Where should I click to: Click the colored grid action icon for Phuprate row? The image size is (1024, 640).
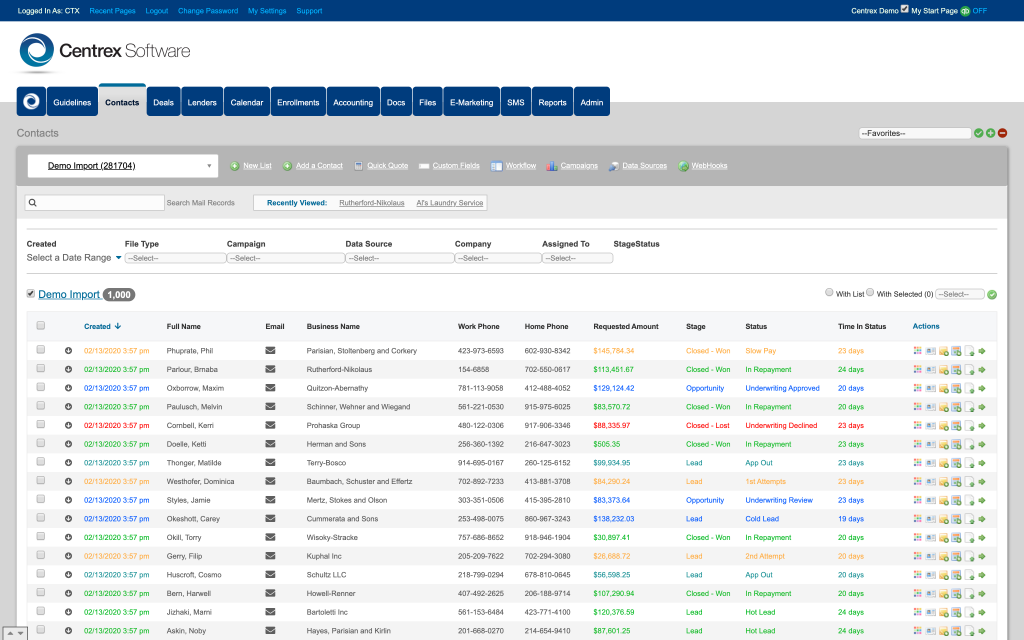(918, 351)
